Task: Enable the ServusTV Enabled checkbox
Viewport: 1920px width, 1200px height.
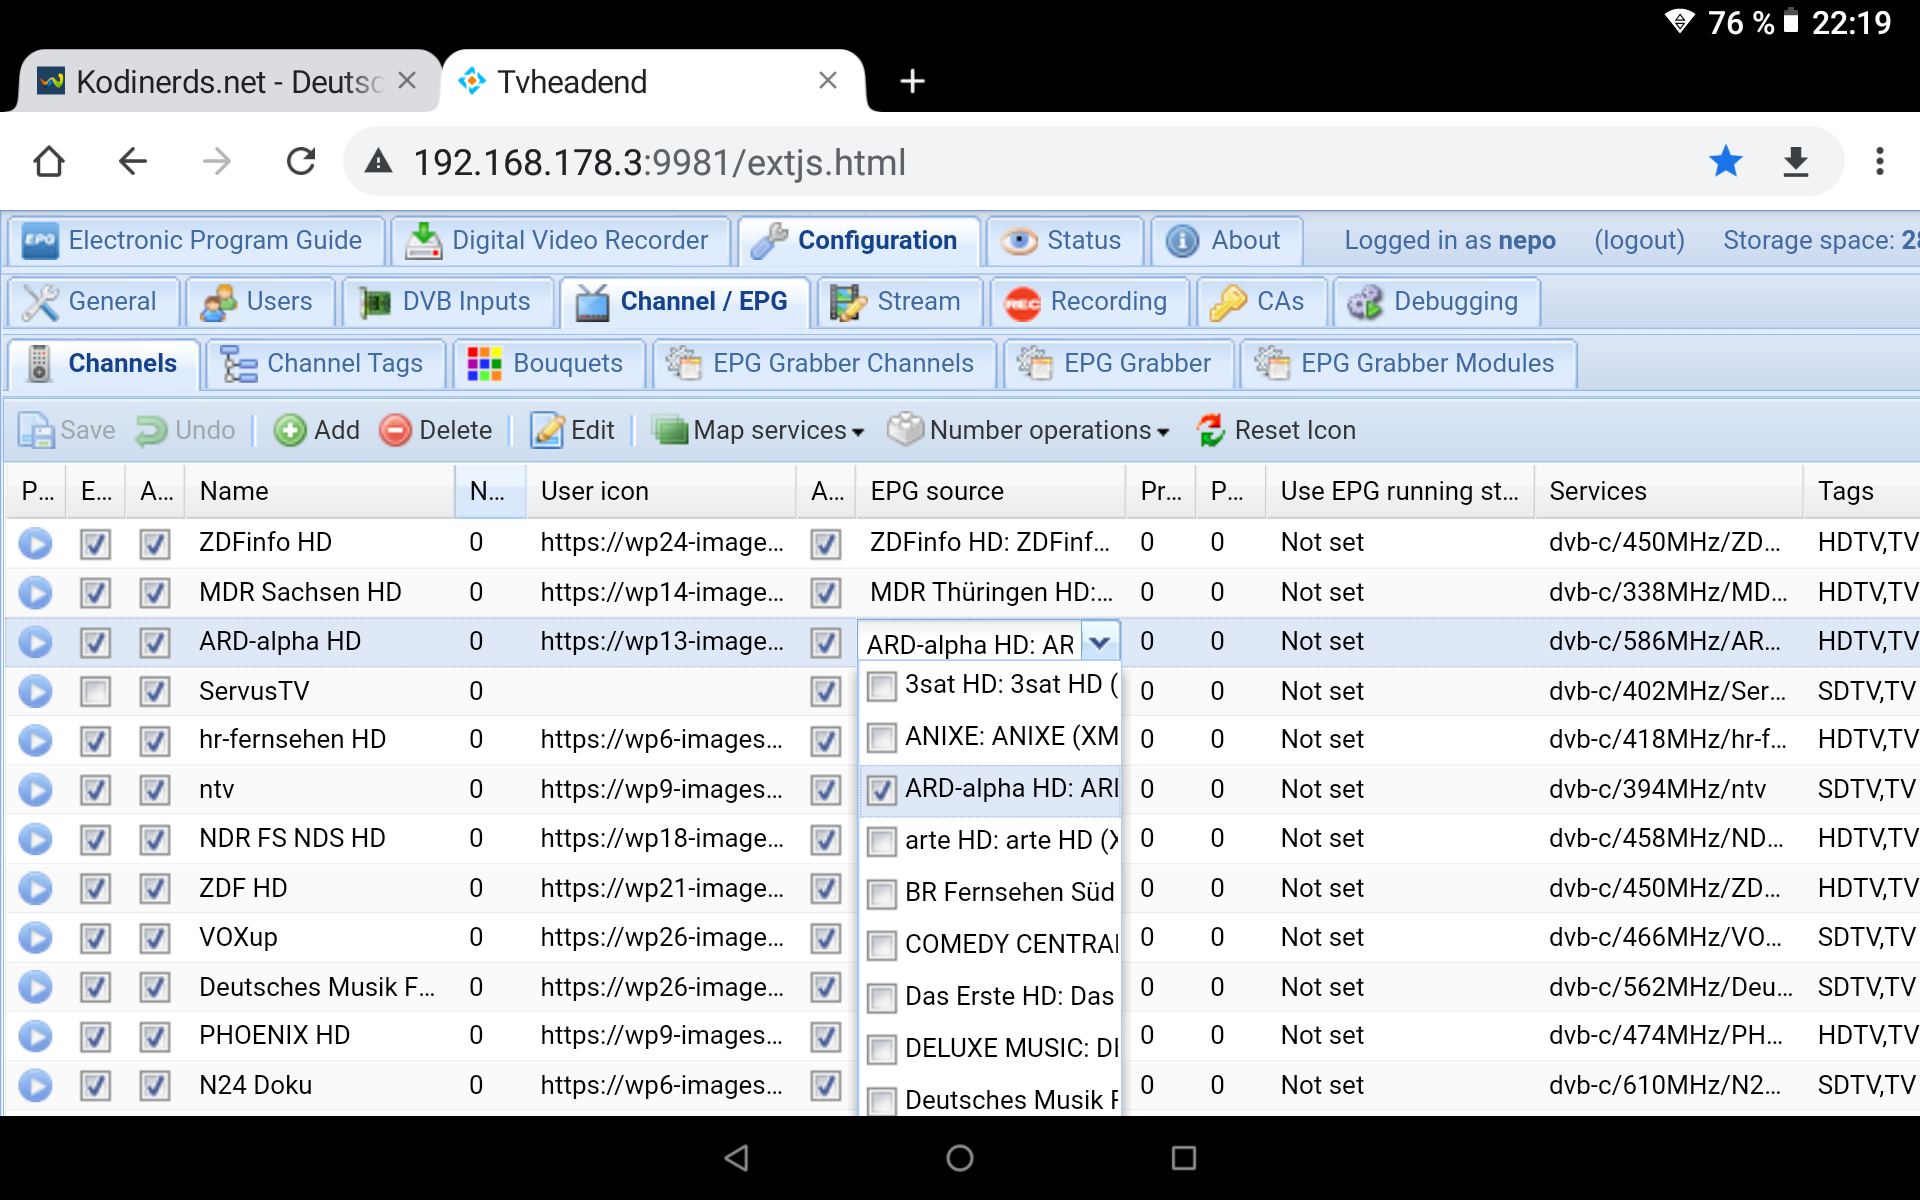Action: (x=95, y=691)
